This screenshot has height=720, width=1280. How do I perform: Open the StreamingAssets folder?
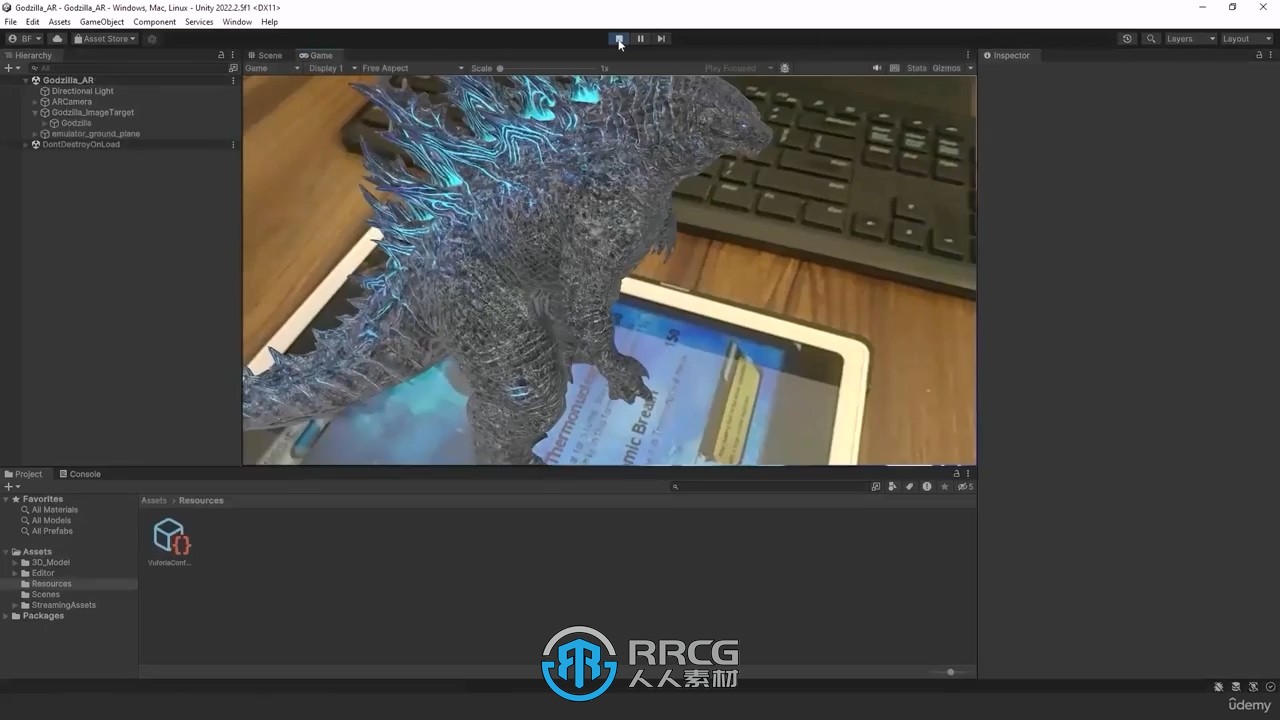click(64, 605)
